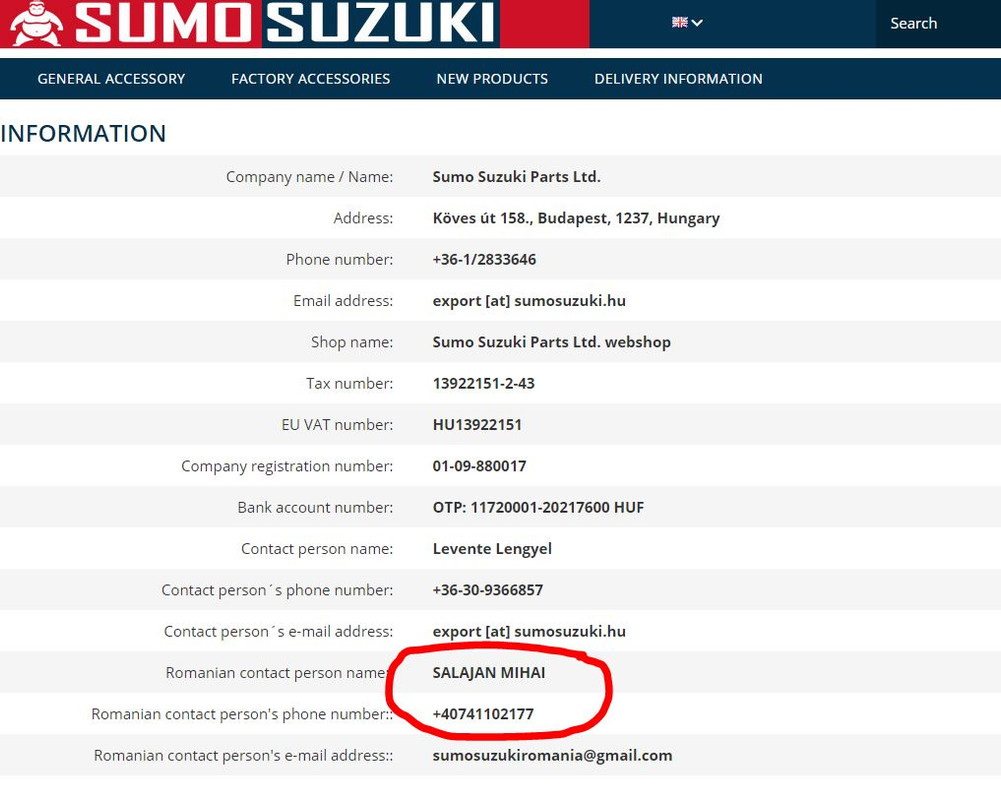This screenshot has height=800, width=1001.
Task: Open the language flag dropdown
Action: (x=687, y=22)
